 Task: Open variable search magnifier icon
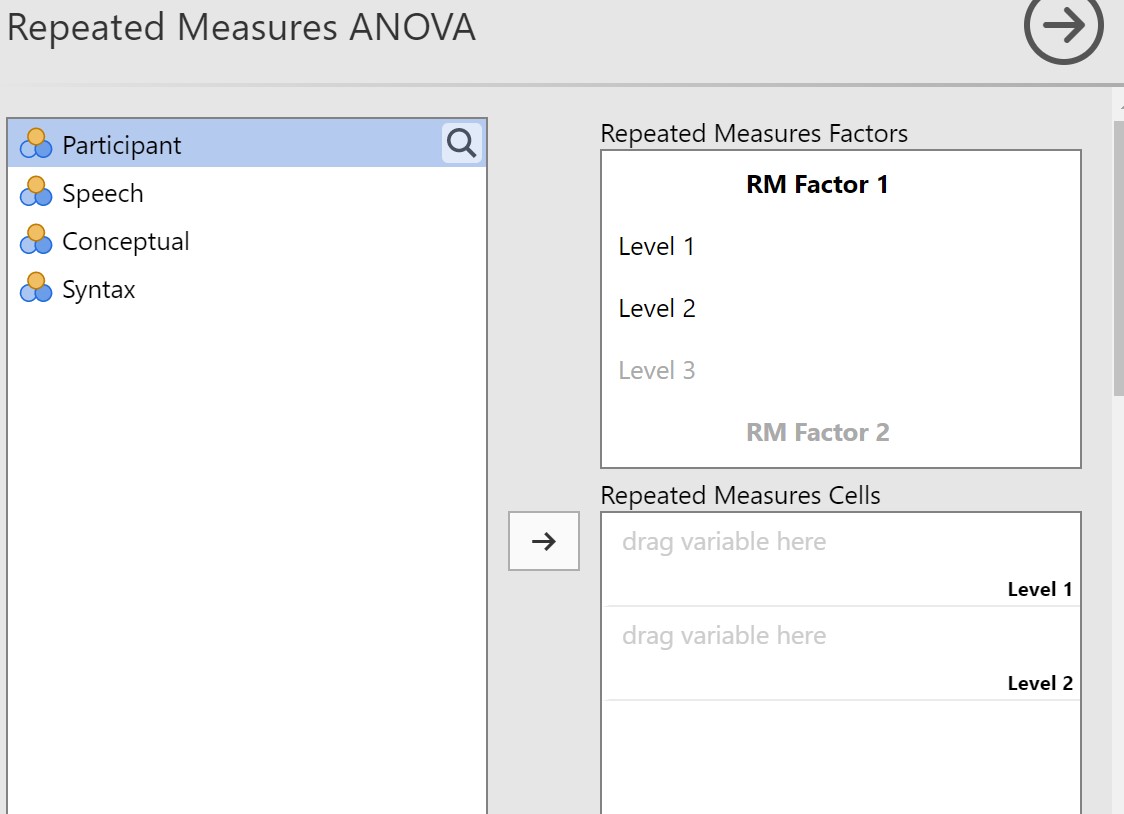coord(462,143)
